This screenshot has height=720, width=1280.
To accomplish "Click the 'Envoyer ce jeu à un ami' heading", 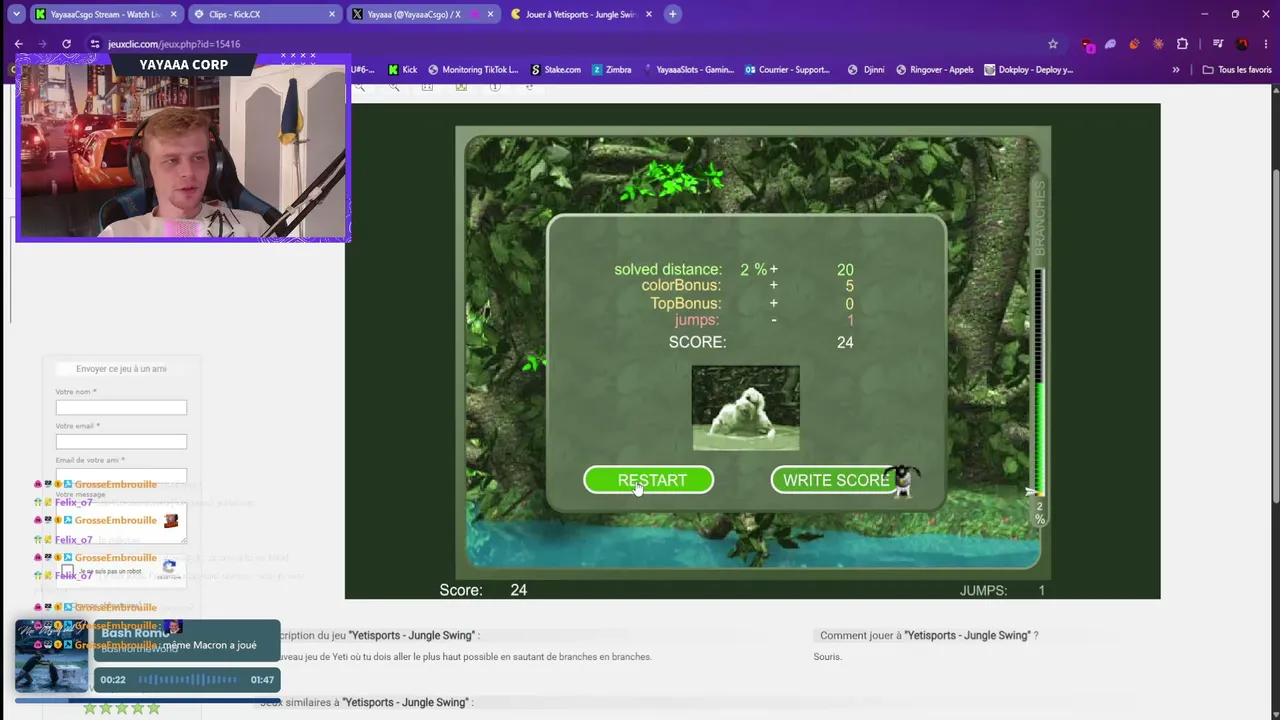I will click(x=121, y=369).
